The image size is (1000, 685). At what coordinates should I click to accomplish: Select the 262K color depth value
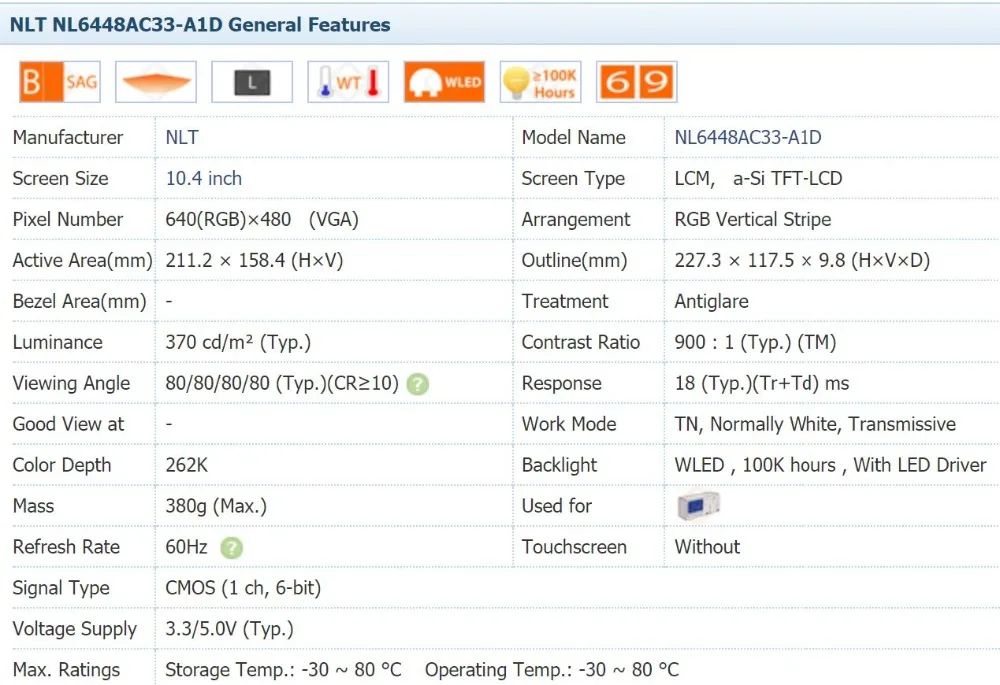186,465
